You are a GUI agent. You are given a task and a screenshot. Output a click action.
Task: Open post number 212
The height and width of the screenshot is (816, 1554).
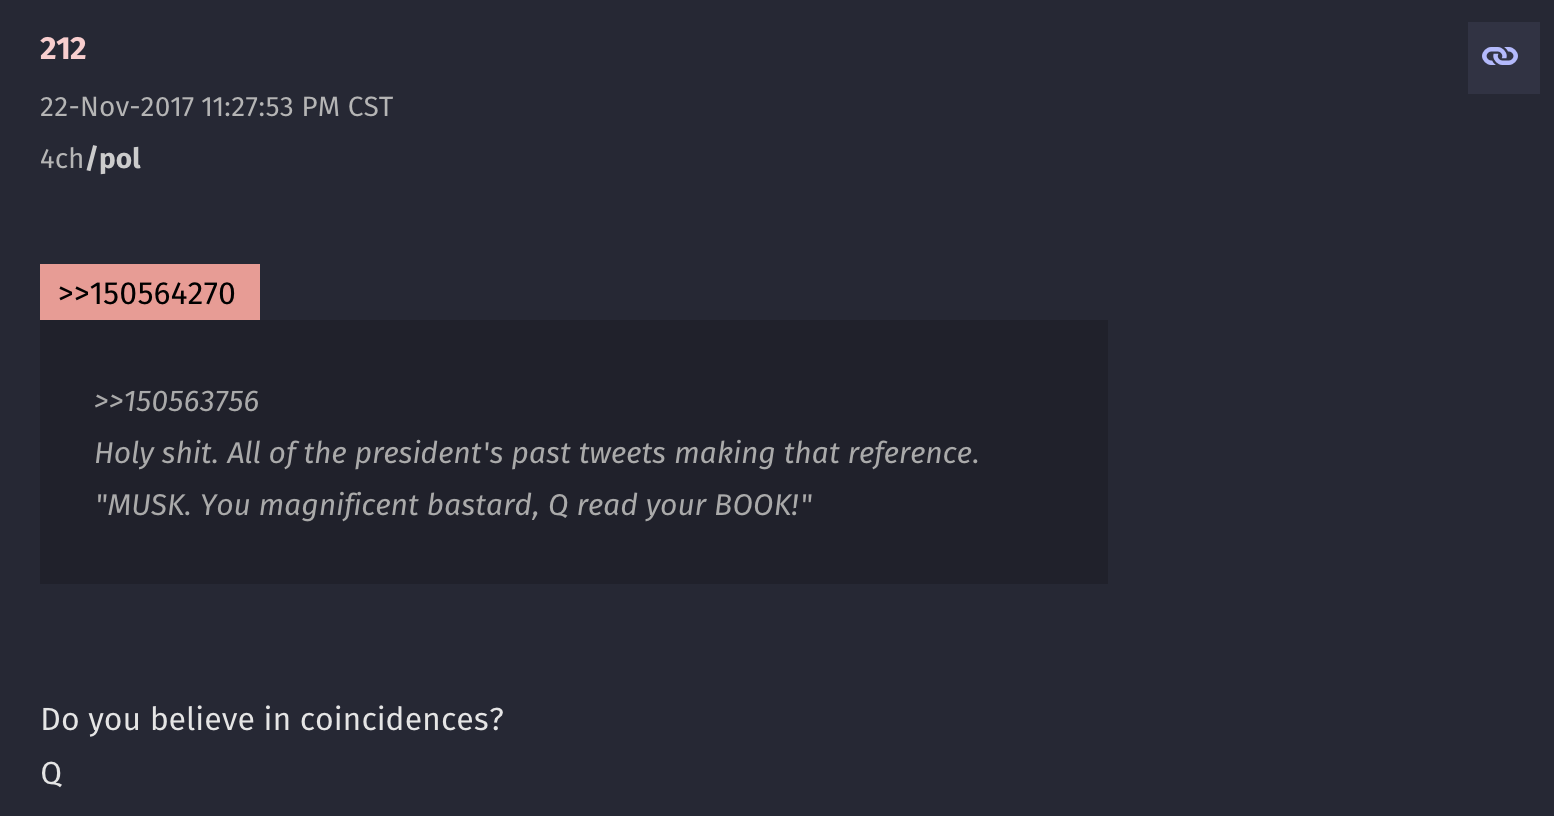coord(63,49)
